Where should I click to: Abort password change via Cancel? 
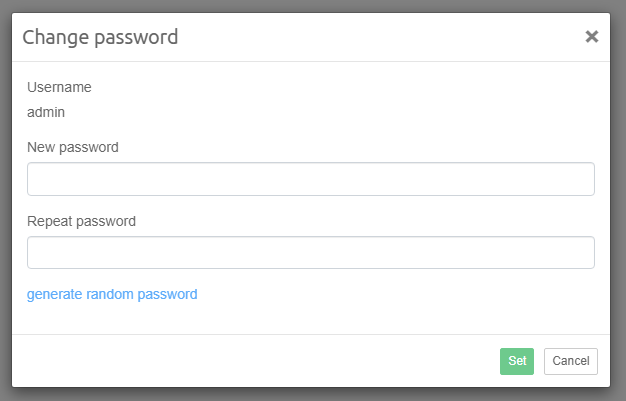(570, 361)
